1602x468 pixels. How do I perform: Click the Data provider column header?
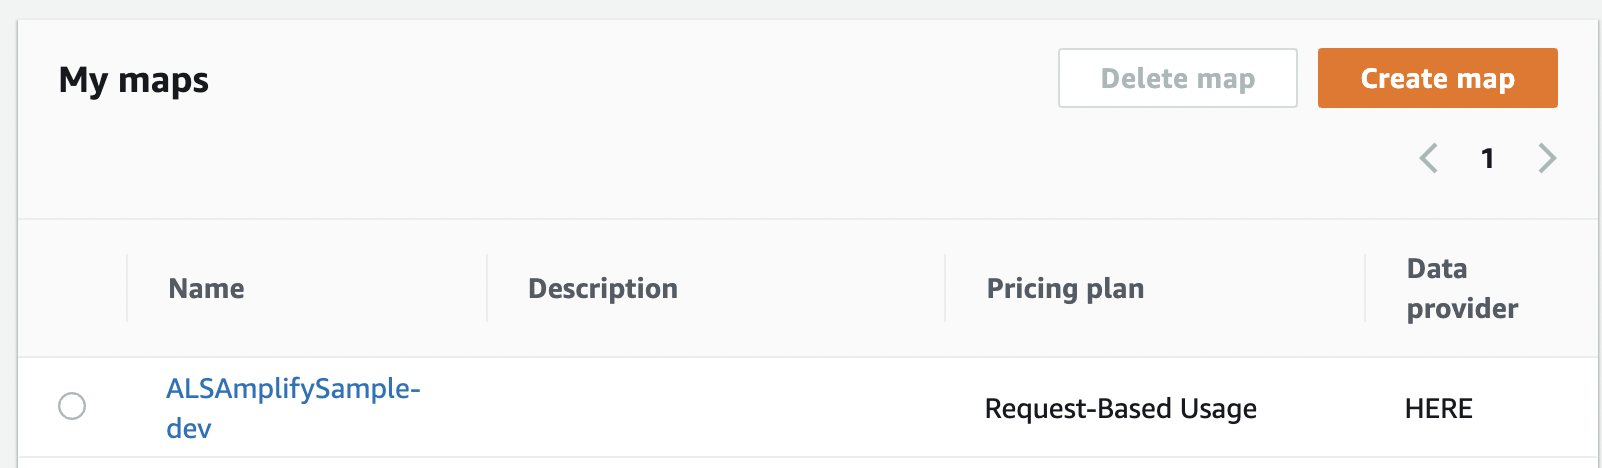tap(1461, 289)
